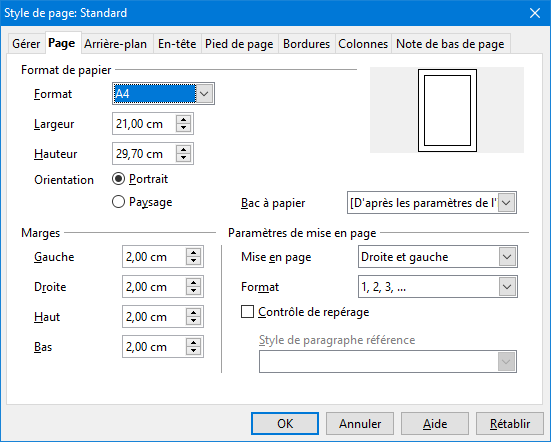Screen dimensions: 551x442
Task: Confirm with the OK button
Action: coord(285,423)
